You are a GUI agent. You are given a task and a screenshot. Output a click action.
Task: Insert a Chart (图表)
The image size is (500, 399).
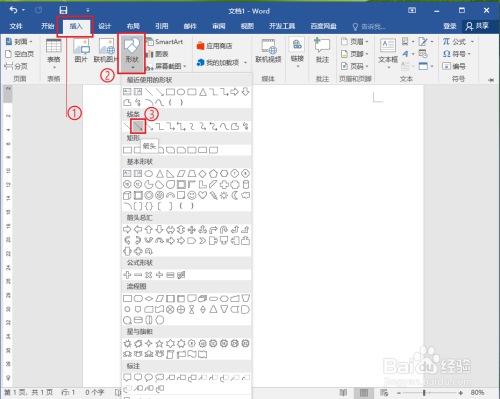pos(157,54)
